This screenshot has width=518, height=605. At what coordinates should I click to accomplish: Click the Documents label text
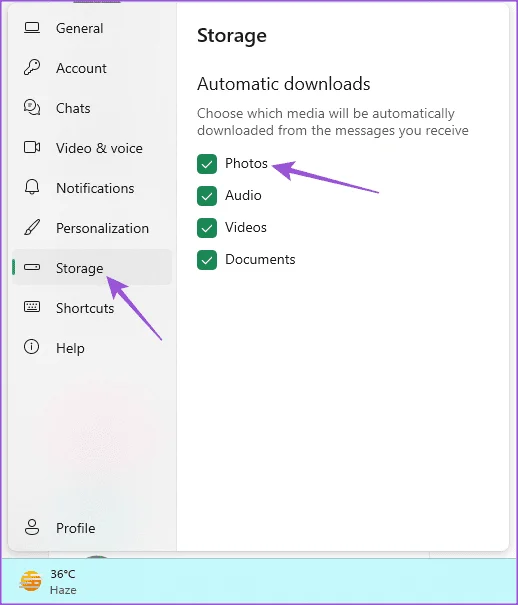(260, 260)
